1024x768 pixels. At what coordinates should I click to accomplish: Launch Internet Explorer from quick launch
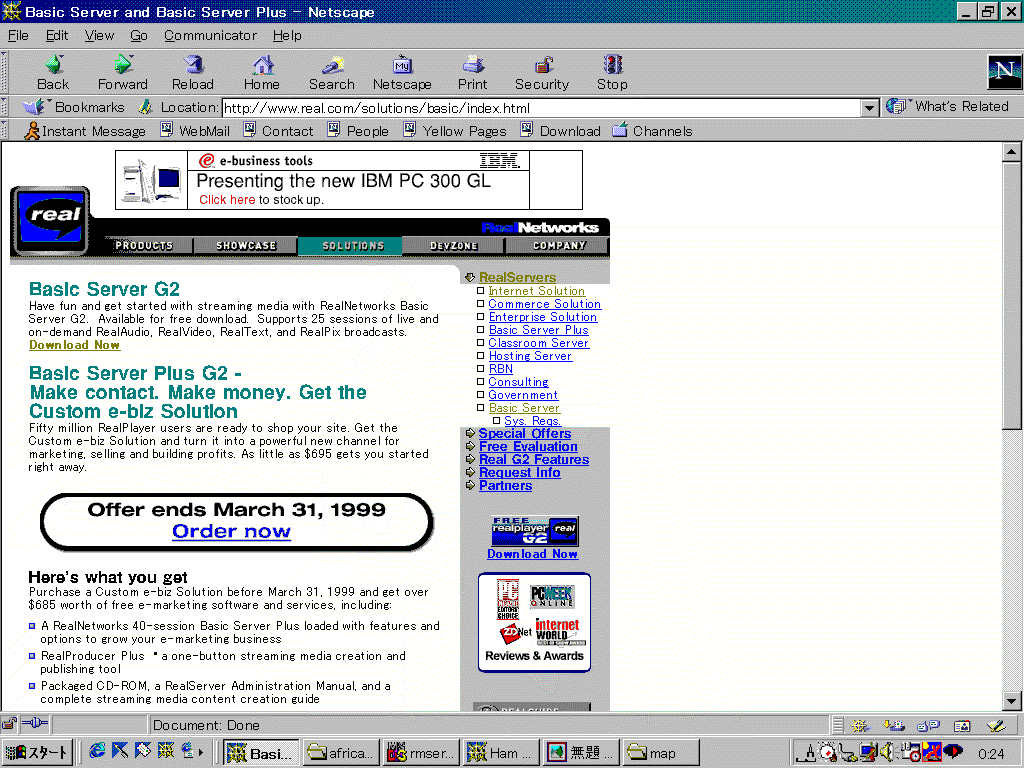click(x=97, y=751)
